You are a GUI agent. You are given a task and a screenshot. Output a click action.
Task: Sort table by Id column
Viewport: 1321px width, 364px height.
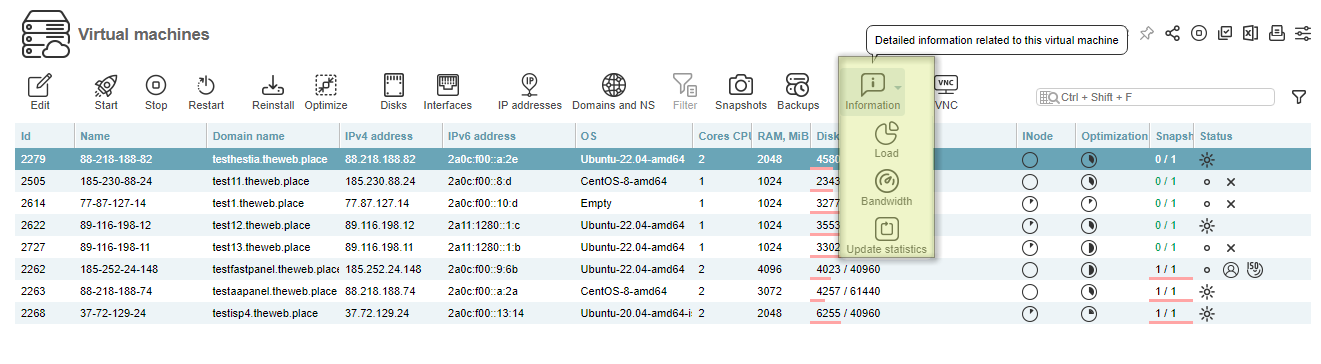click(44, 136)
